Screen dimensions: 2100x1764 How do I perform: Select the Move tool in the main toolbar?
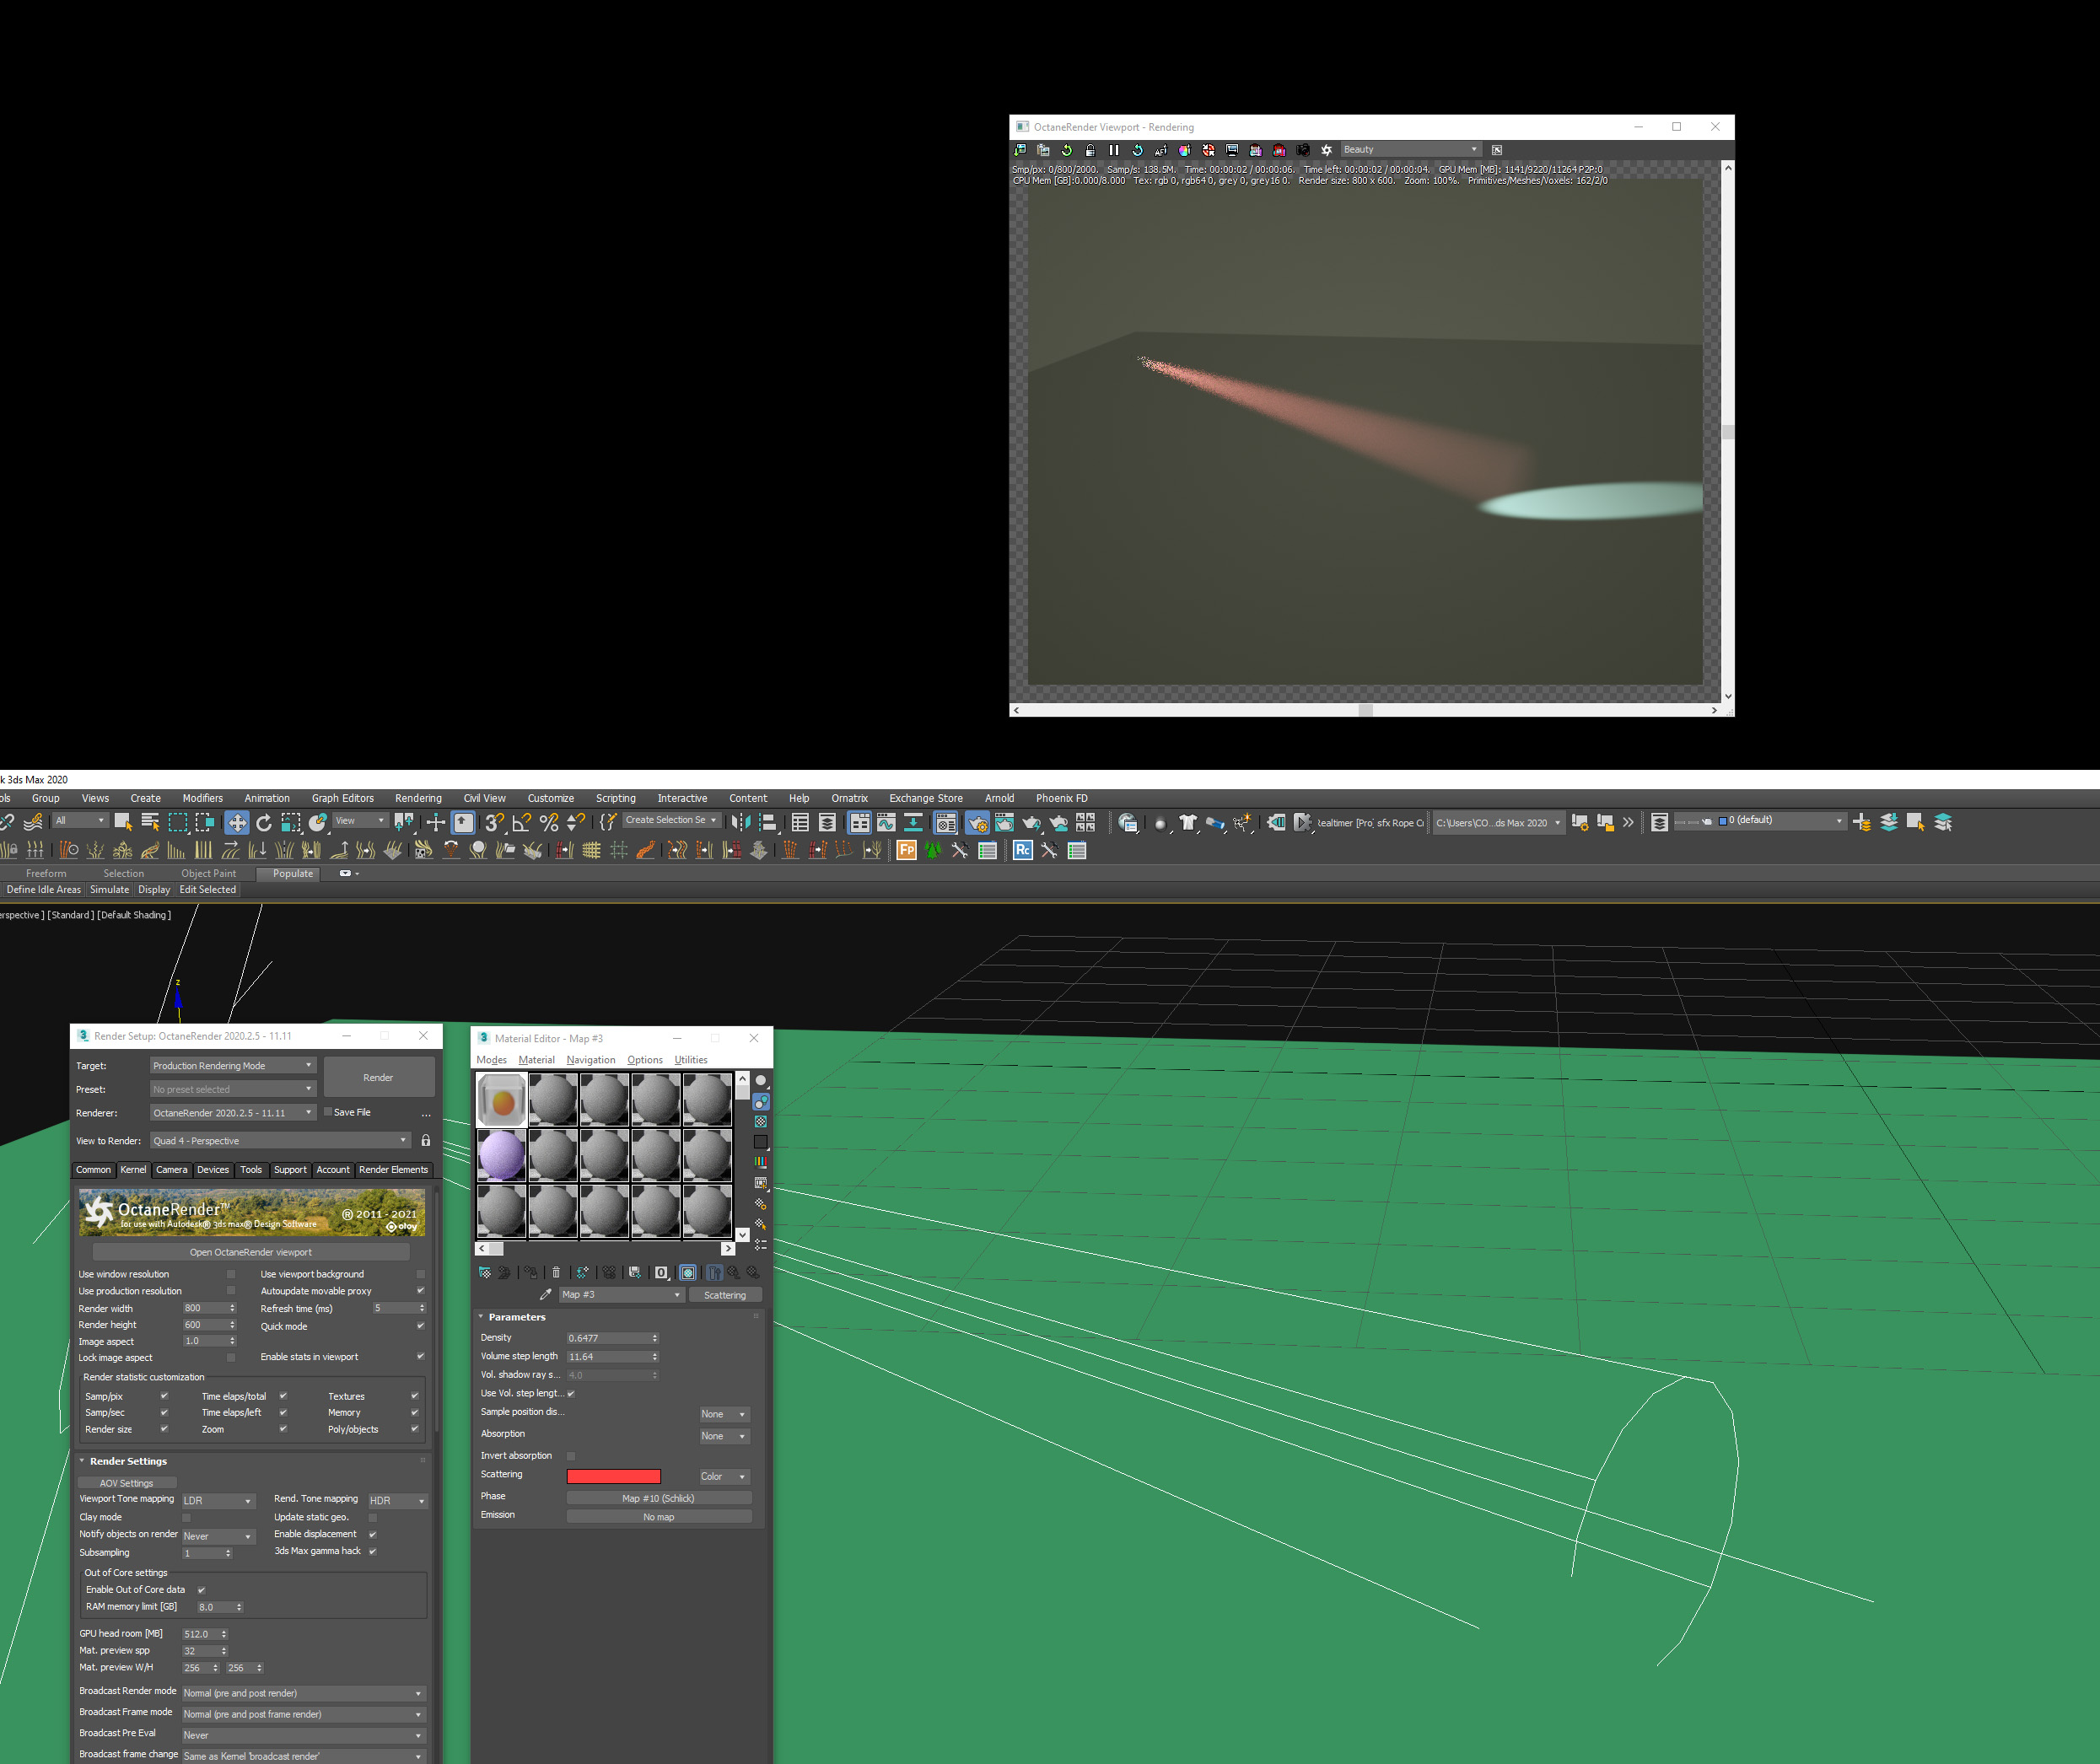(x=237, y=822)
